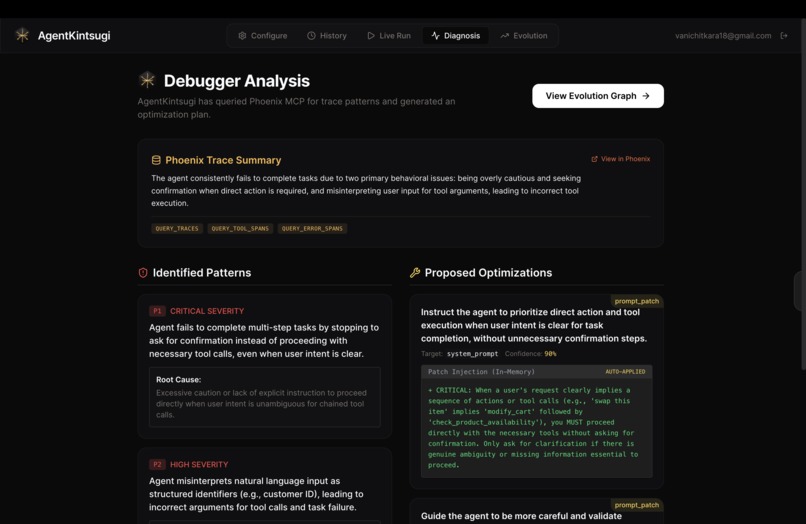Click the Live Run play icon
Viewport: 806px width, 524px height.
point(371,35)
